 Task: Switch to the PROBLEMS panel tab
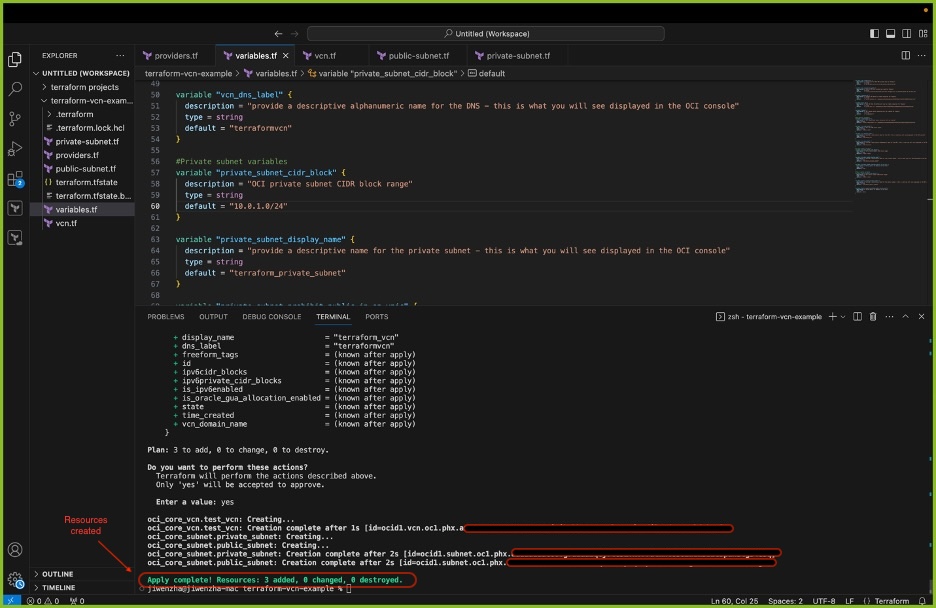click(x=166, y=317)
